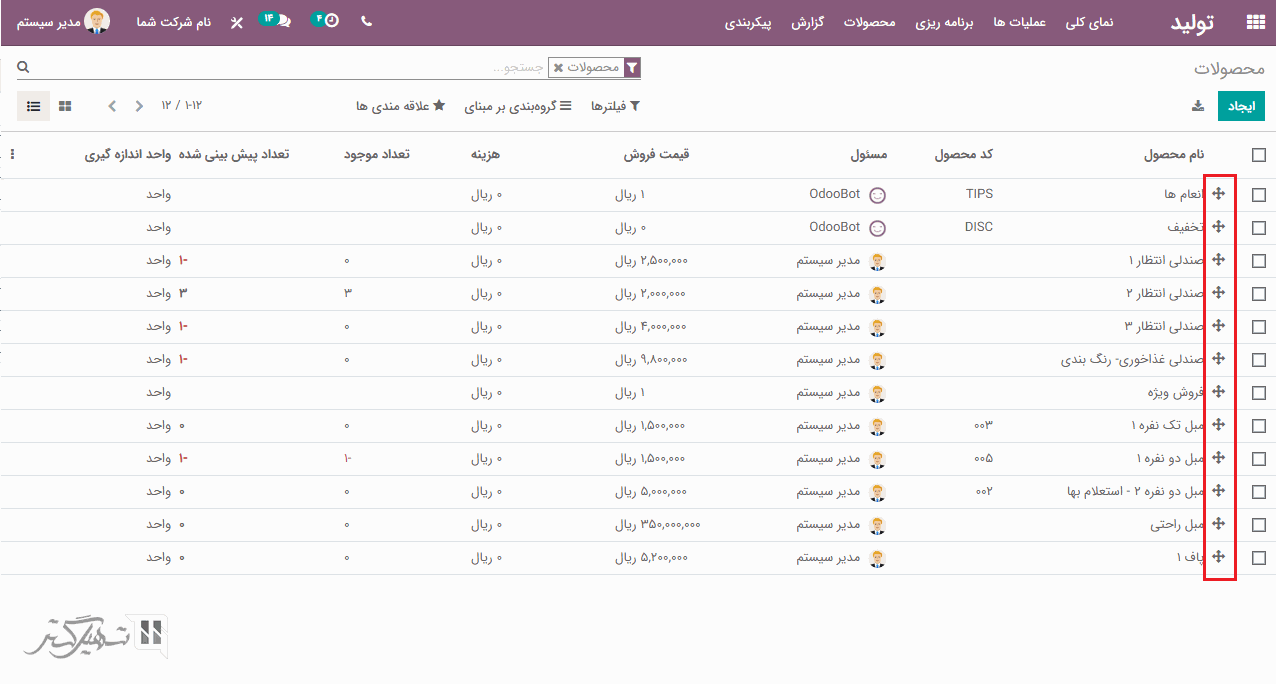The image size is (1276, 684).
Task: Sort by نام محصول column header
Action: (1174, 155)
